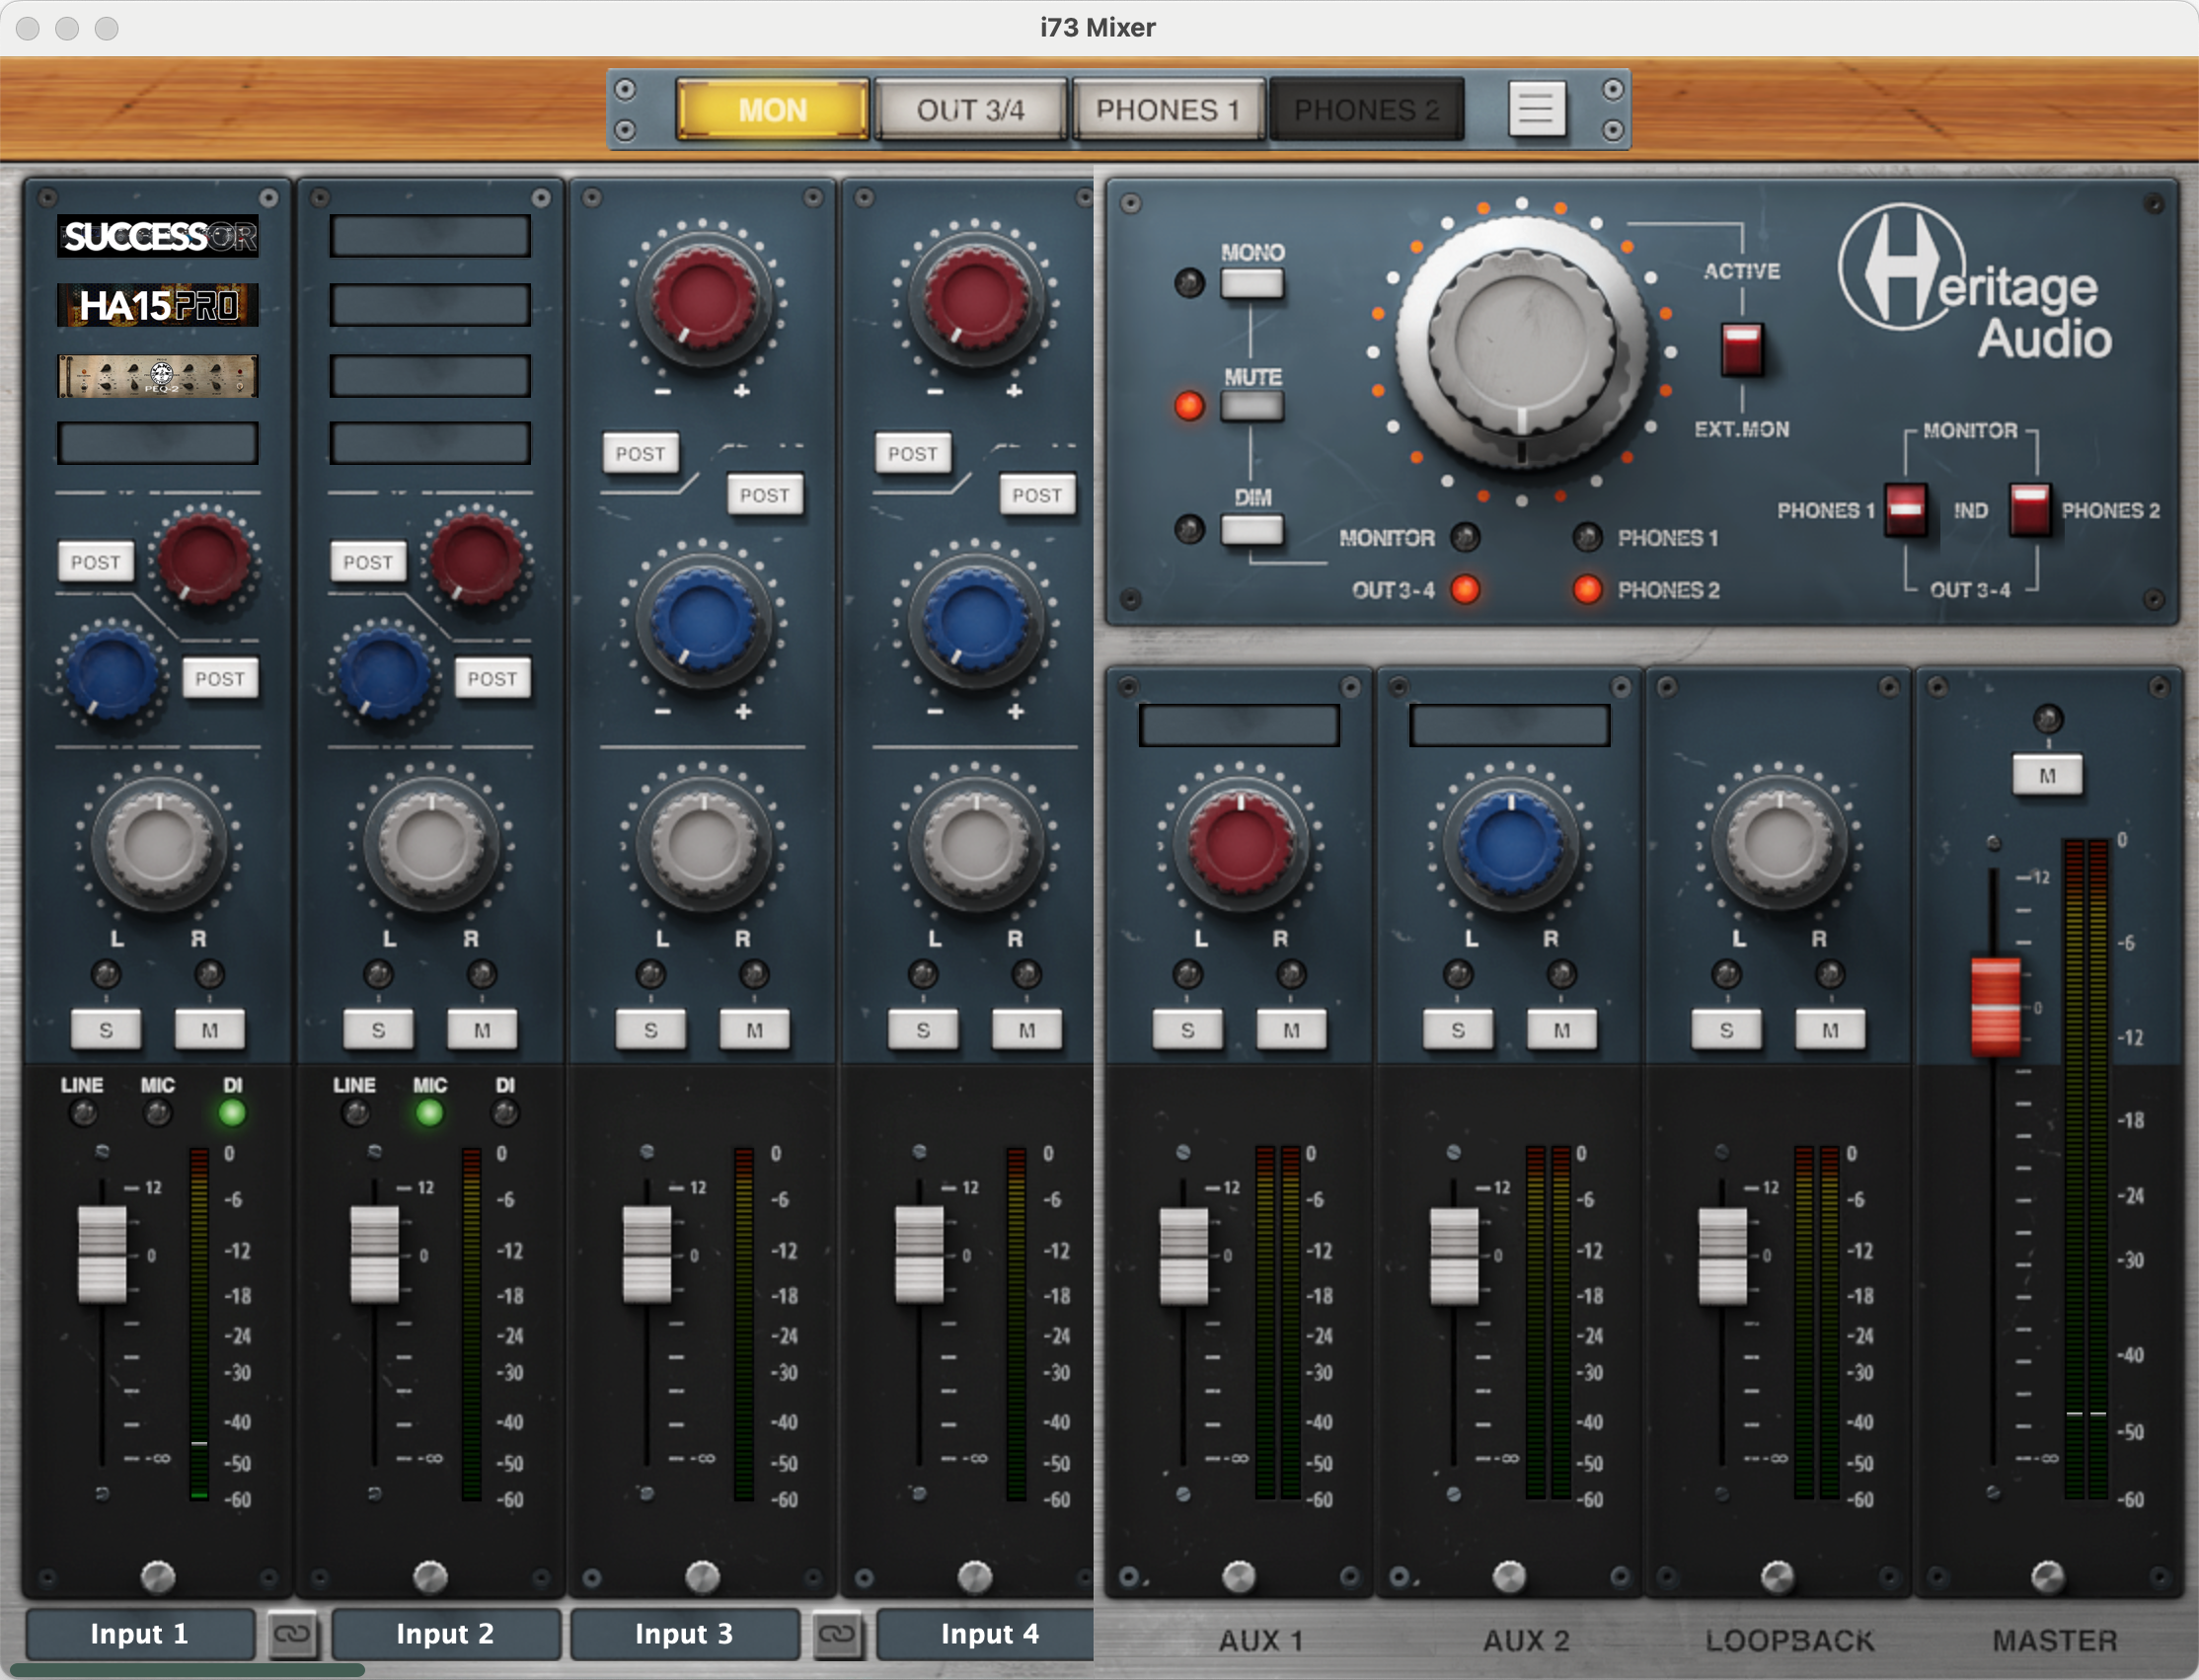
Task: Select DI input type on Input 2
Action: [x=505, y=1112]
